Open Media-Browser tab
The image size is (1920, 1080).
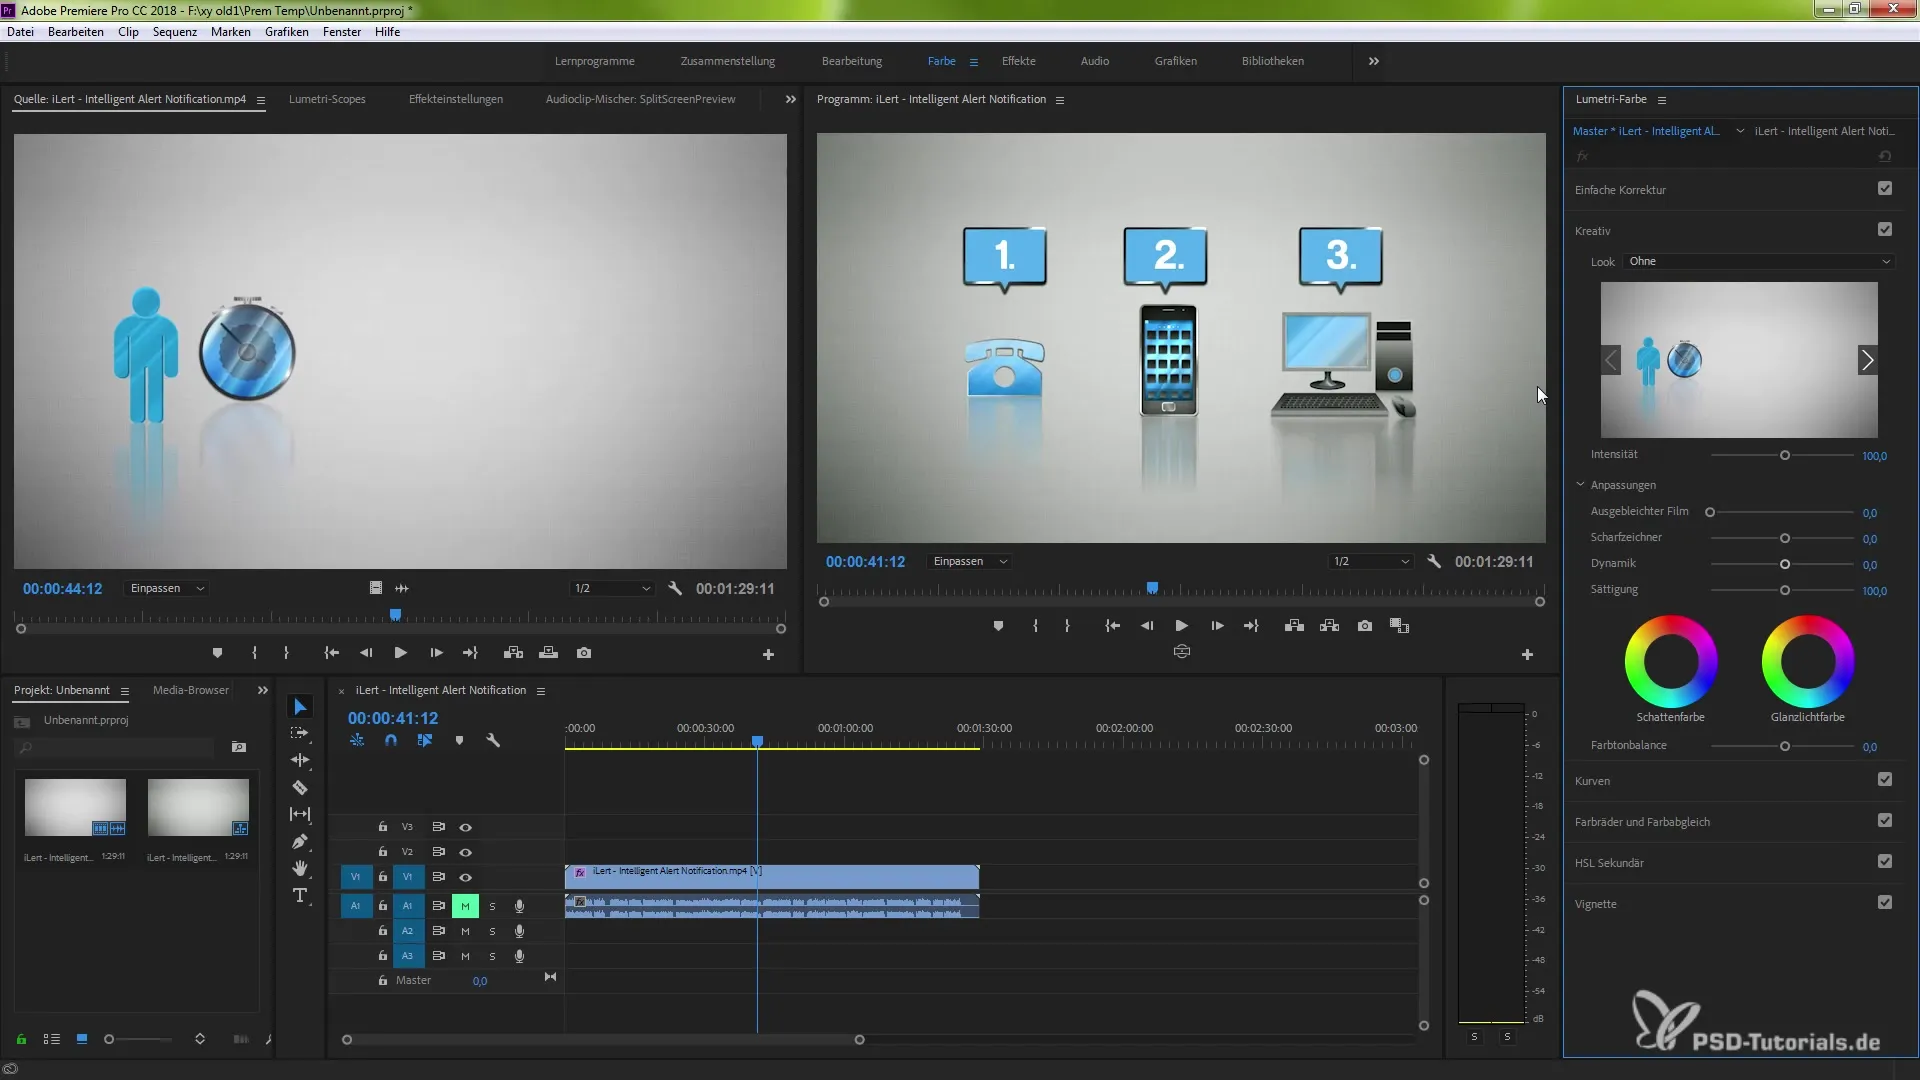click(191, 690)
